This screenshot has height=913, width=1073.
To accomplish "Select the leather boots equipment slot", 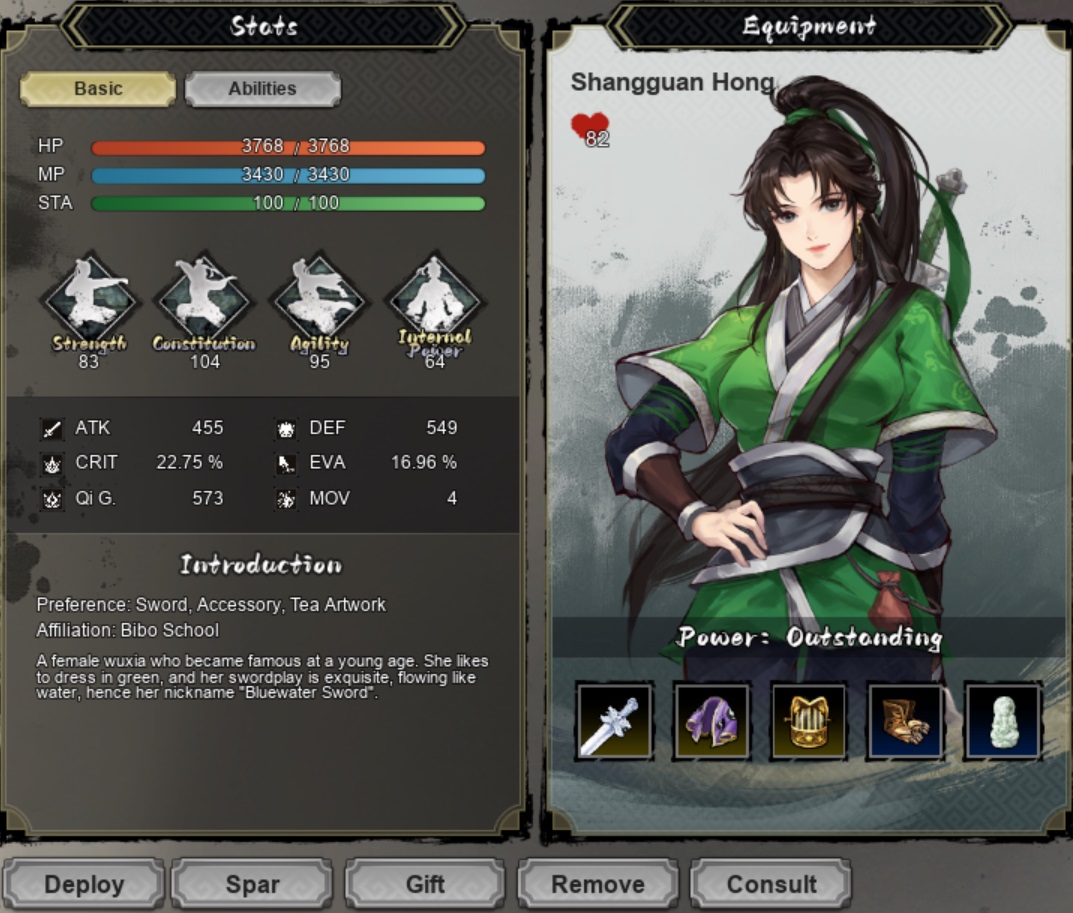I will (905, 721).
